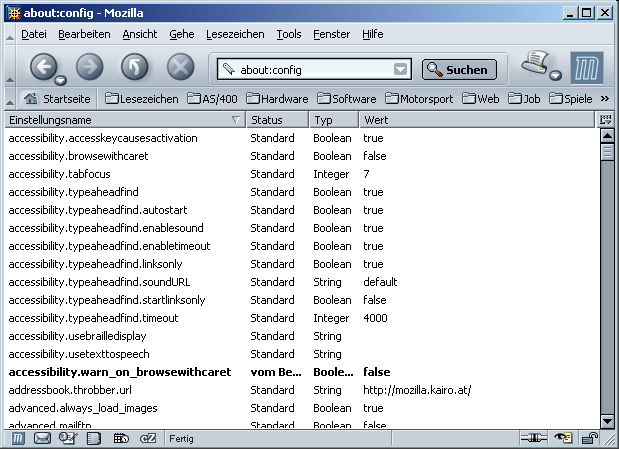Image resolution: width=619 pixels, height=449 pixels.
Task: Open the Datei menu
Action: click(x=34, y=34)
